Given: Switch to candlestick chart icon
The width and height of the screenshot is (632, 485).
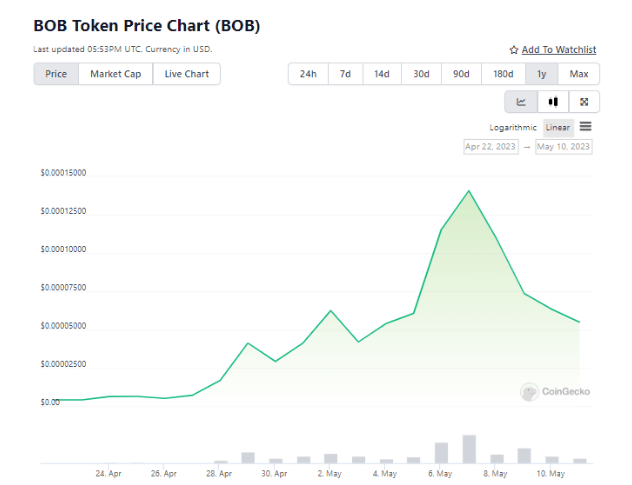Looking at the screenshot, I should click(552, 102).
